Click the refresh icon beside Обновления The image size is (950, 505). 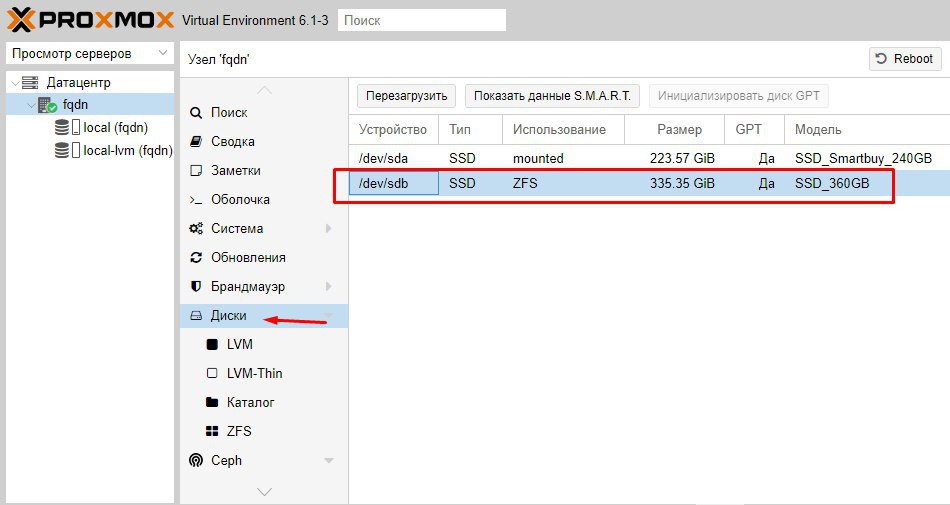coord(196,258)
